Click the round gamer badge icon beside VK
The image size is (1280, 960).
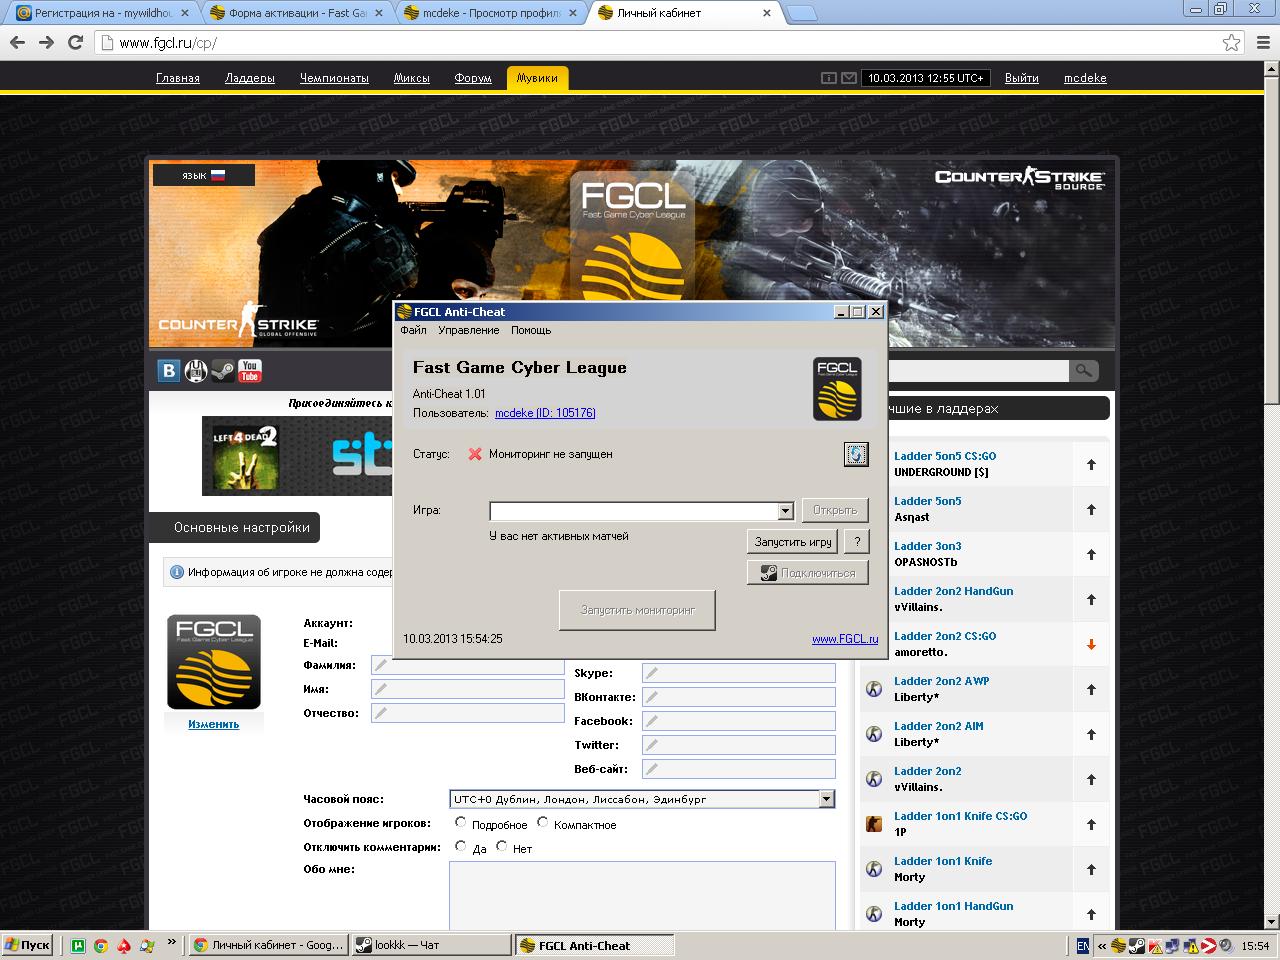click(196, 371)
